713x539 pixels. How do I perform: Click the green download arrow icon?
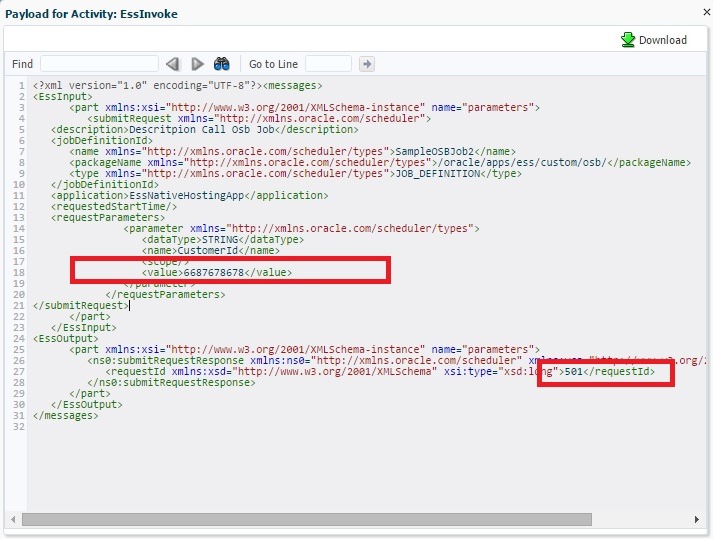628,40
